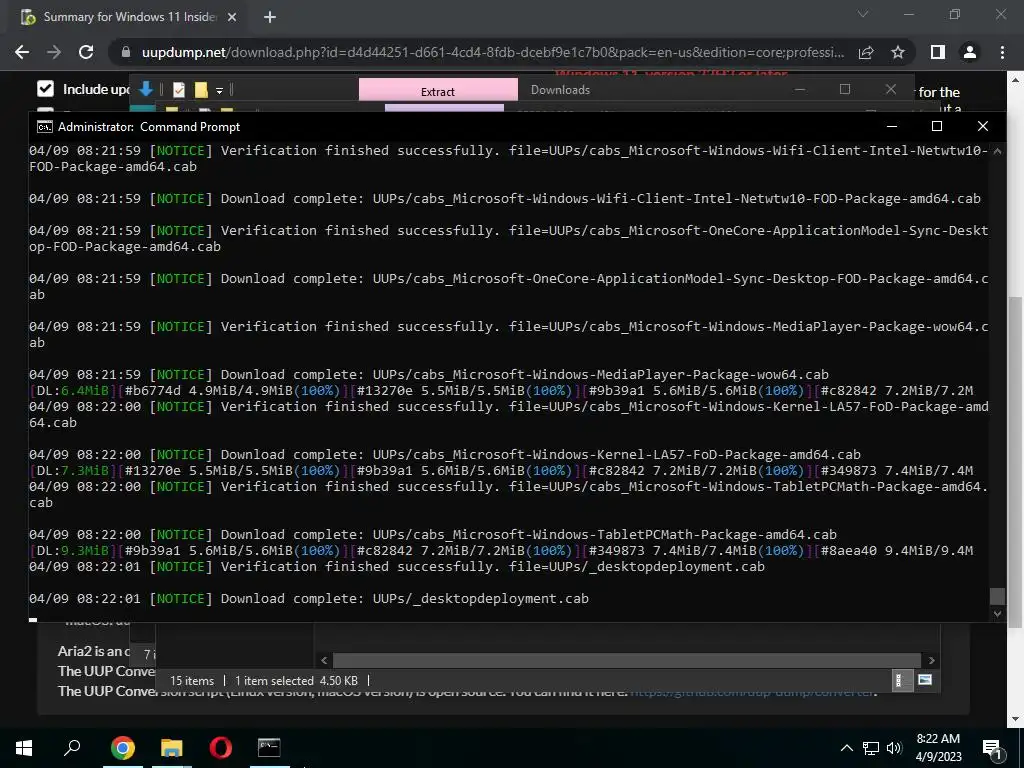This screenshot has height=768, width=1024.
Task: Open a new Chrome tab
Action: click(x=270, y=17)
